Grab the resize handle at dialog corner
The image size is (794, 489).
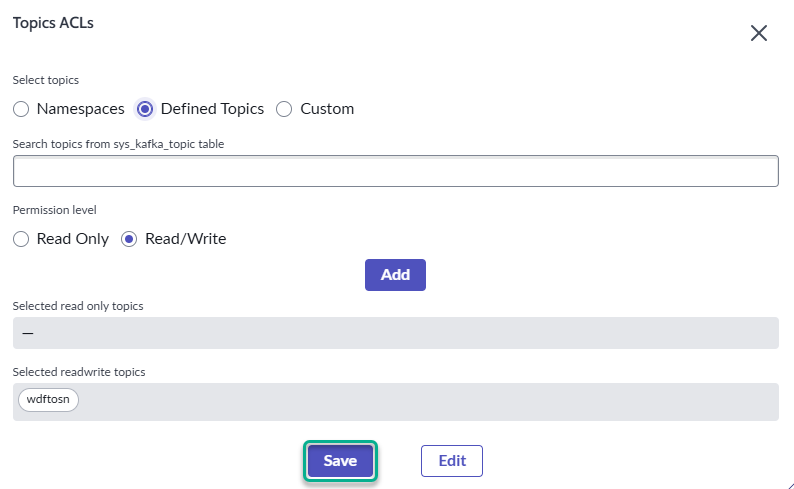click(x=788, y=483)
